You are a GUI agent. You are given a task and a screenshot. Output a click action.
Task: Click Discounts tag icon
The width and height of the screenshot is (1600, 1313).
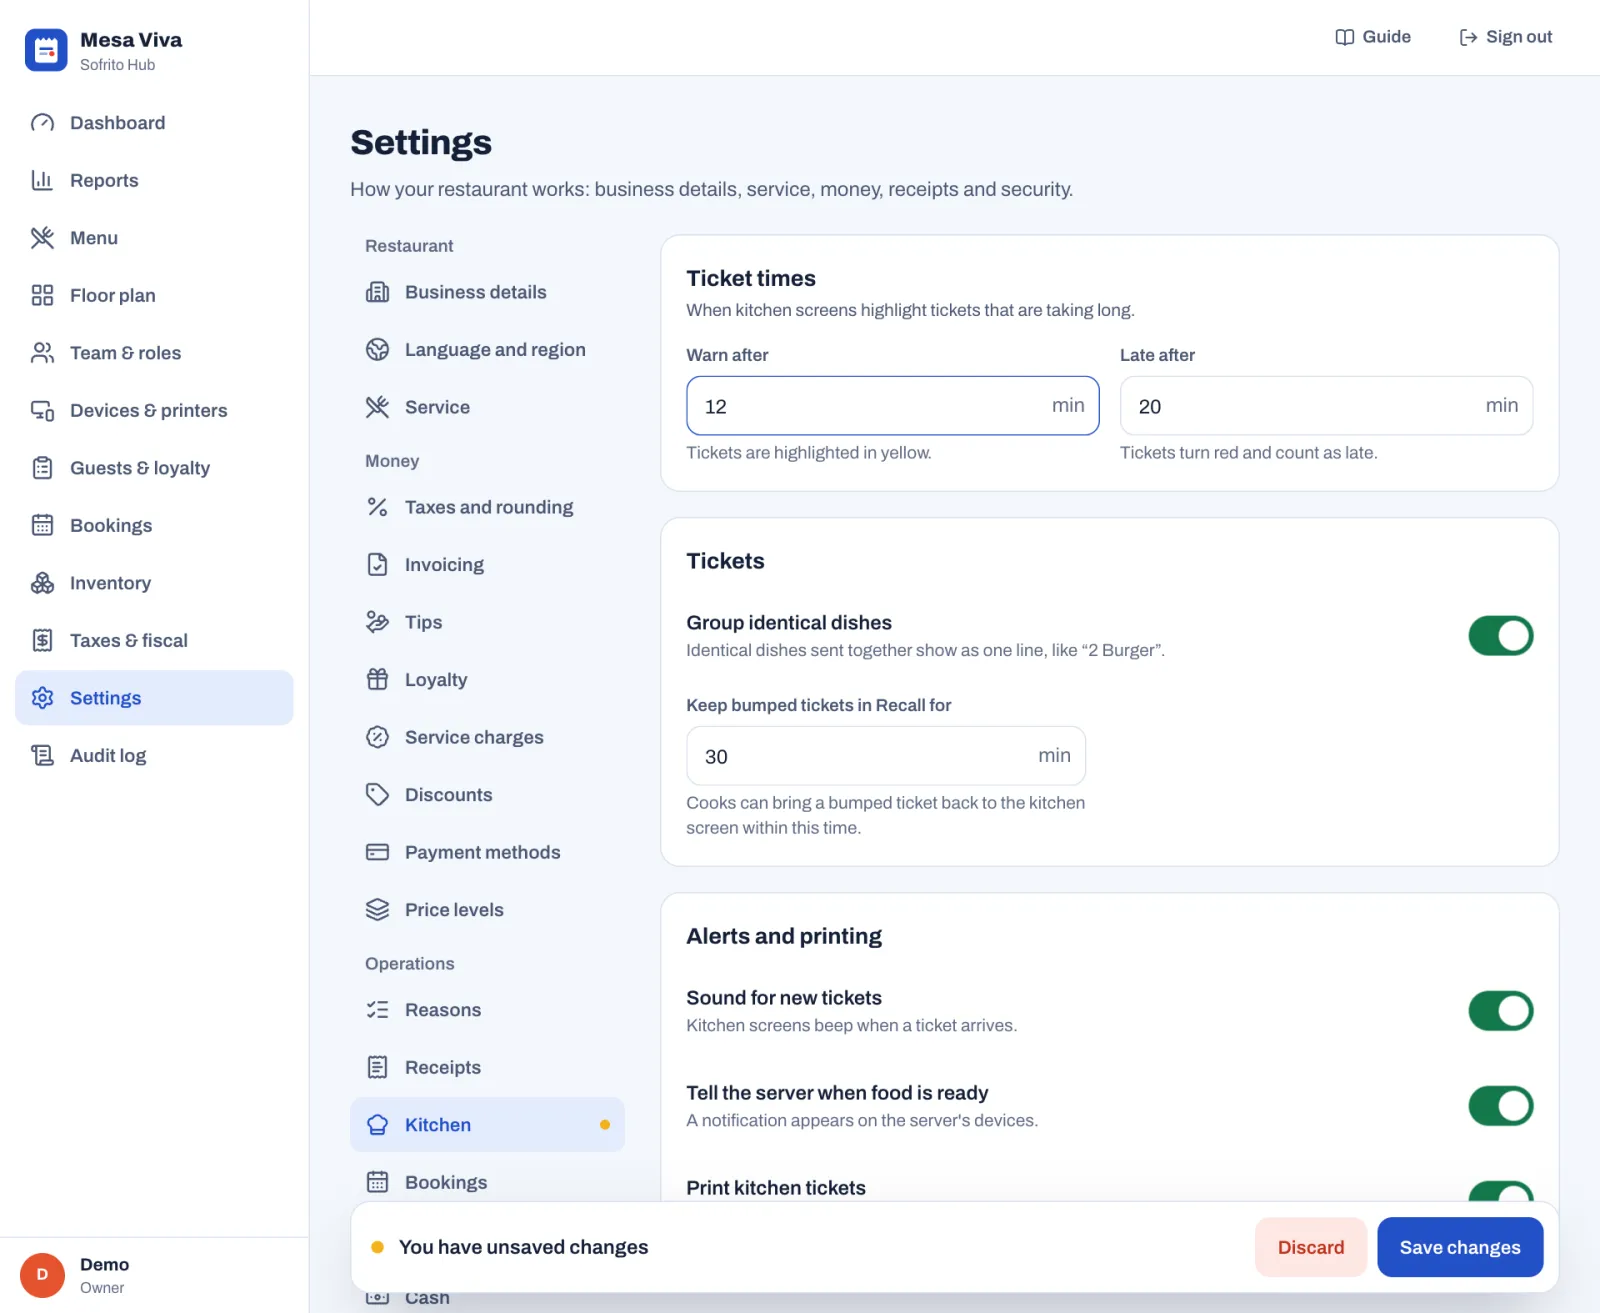377,794
